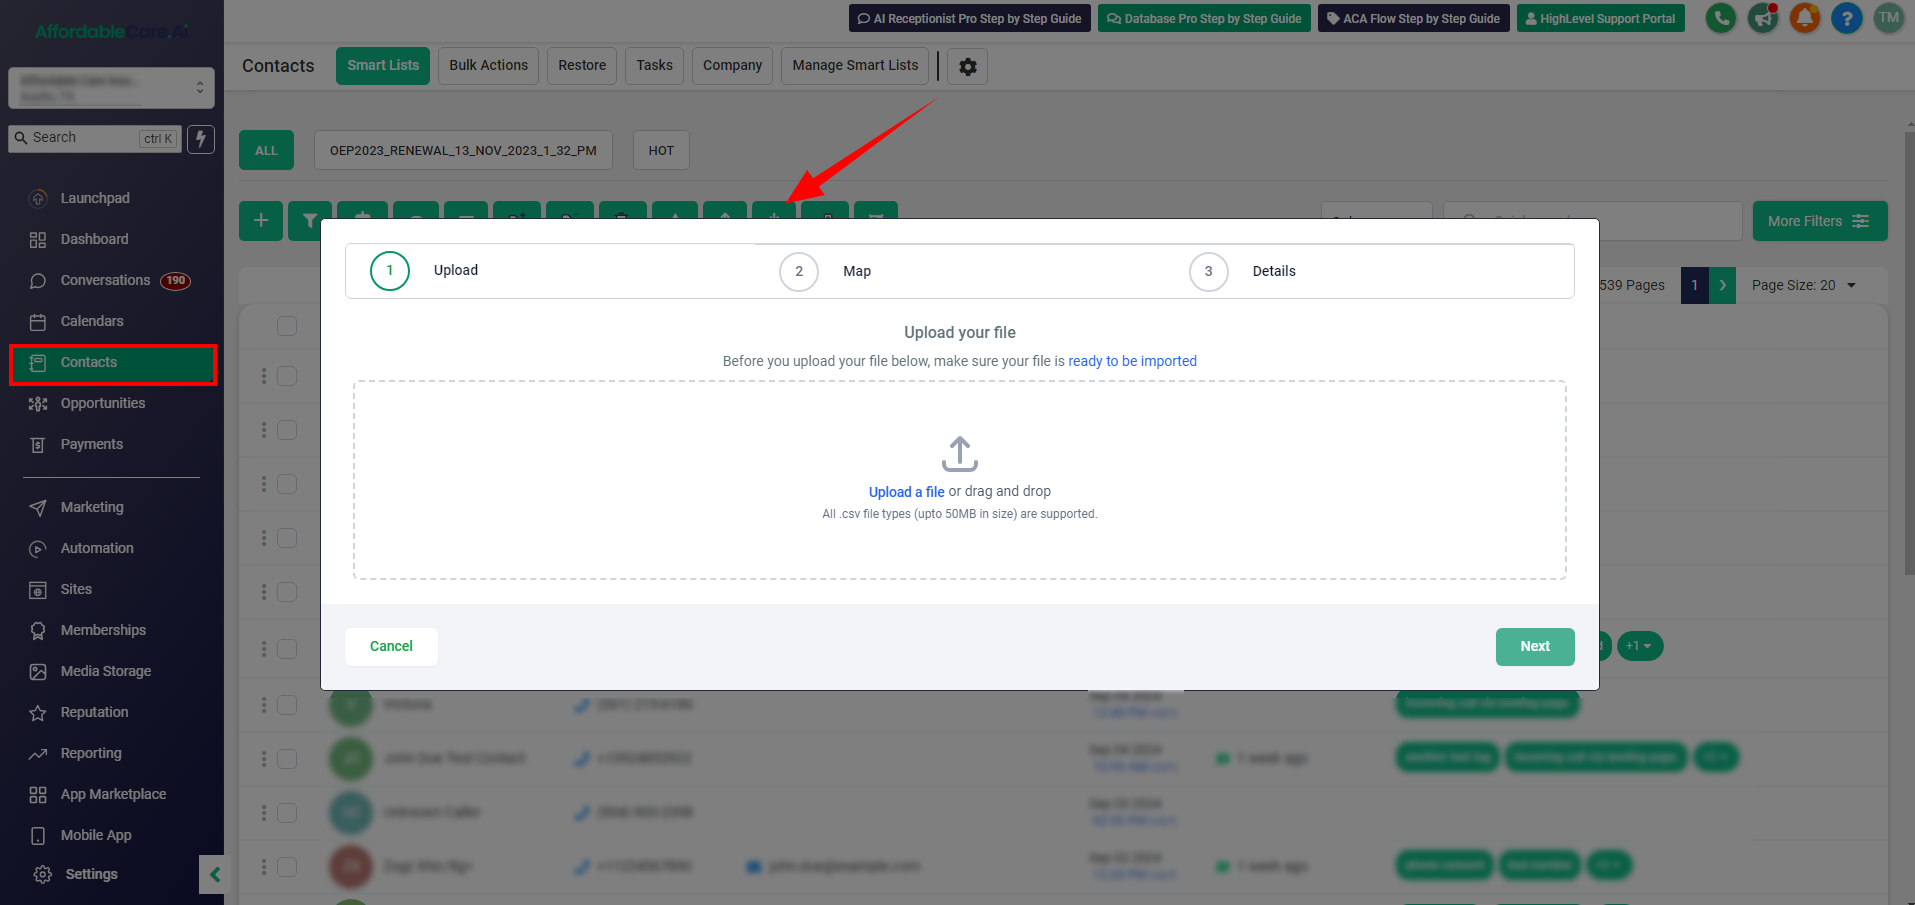
Task: Open the megaphone announcements icon
Action: pyautogui.click(x=1762, y=18)
